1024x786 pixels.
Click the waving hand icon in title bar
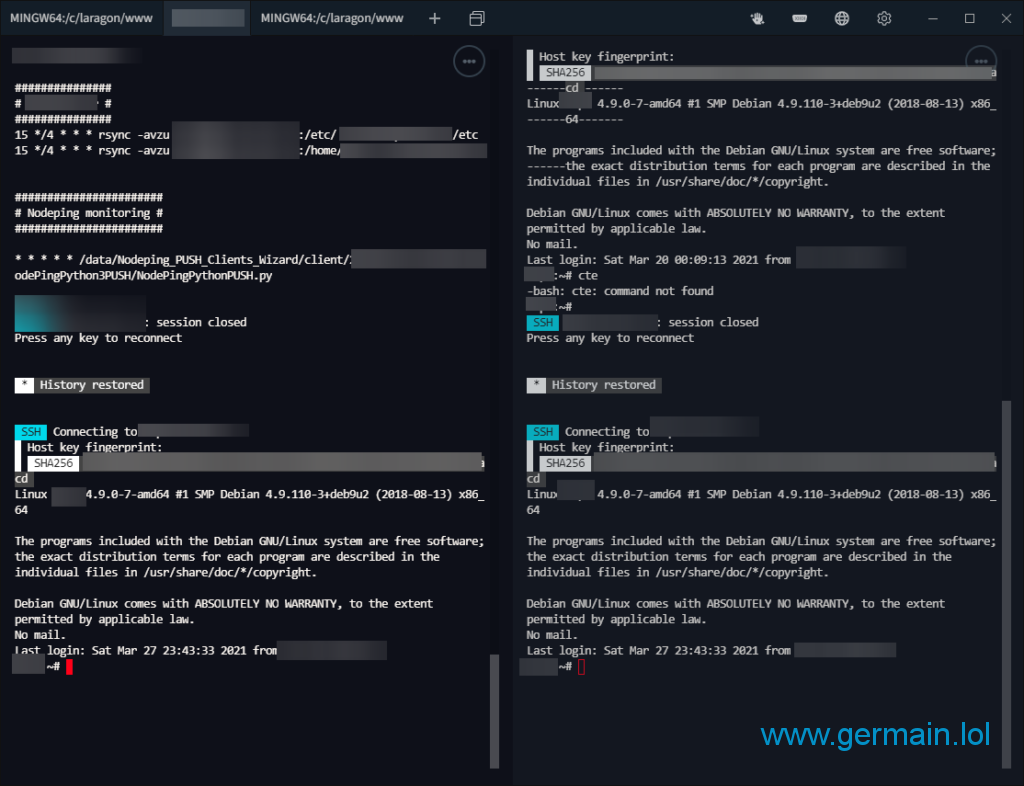[759, 18]
